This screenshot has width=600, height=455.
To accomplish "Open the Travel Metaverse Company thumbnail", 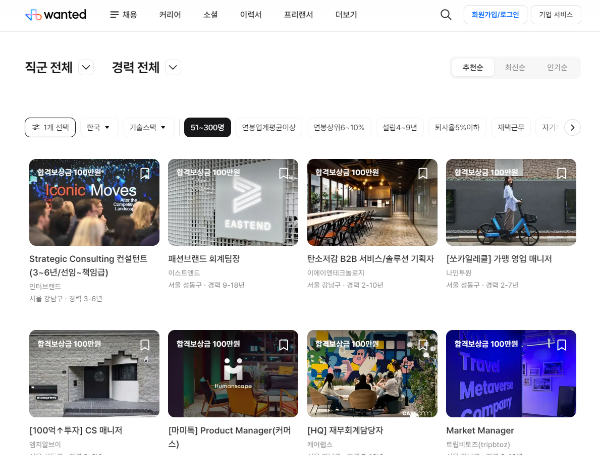I will click(511, 373).
